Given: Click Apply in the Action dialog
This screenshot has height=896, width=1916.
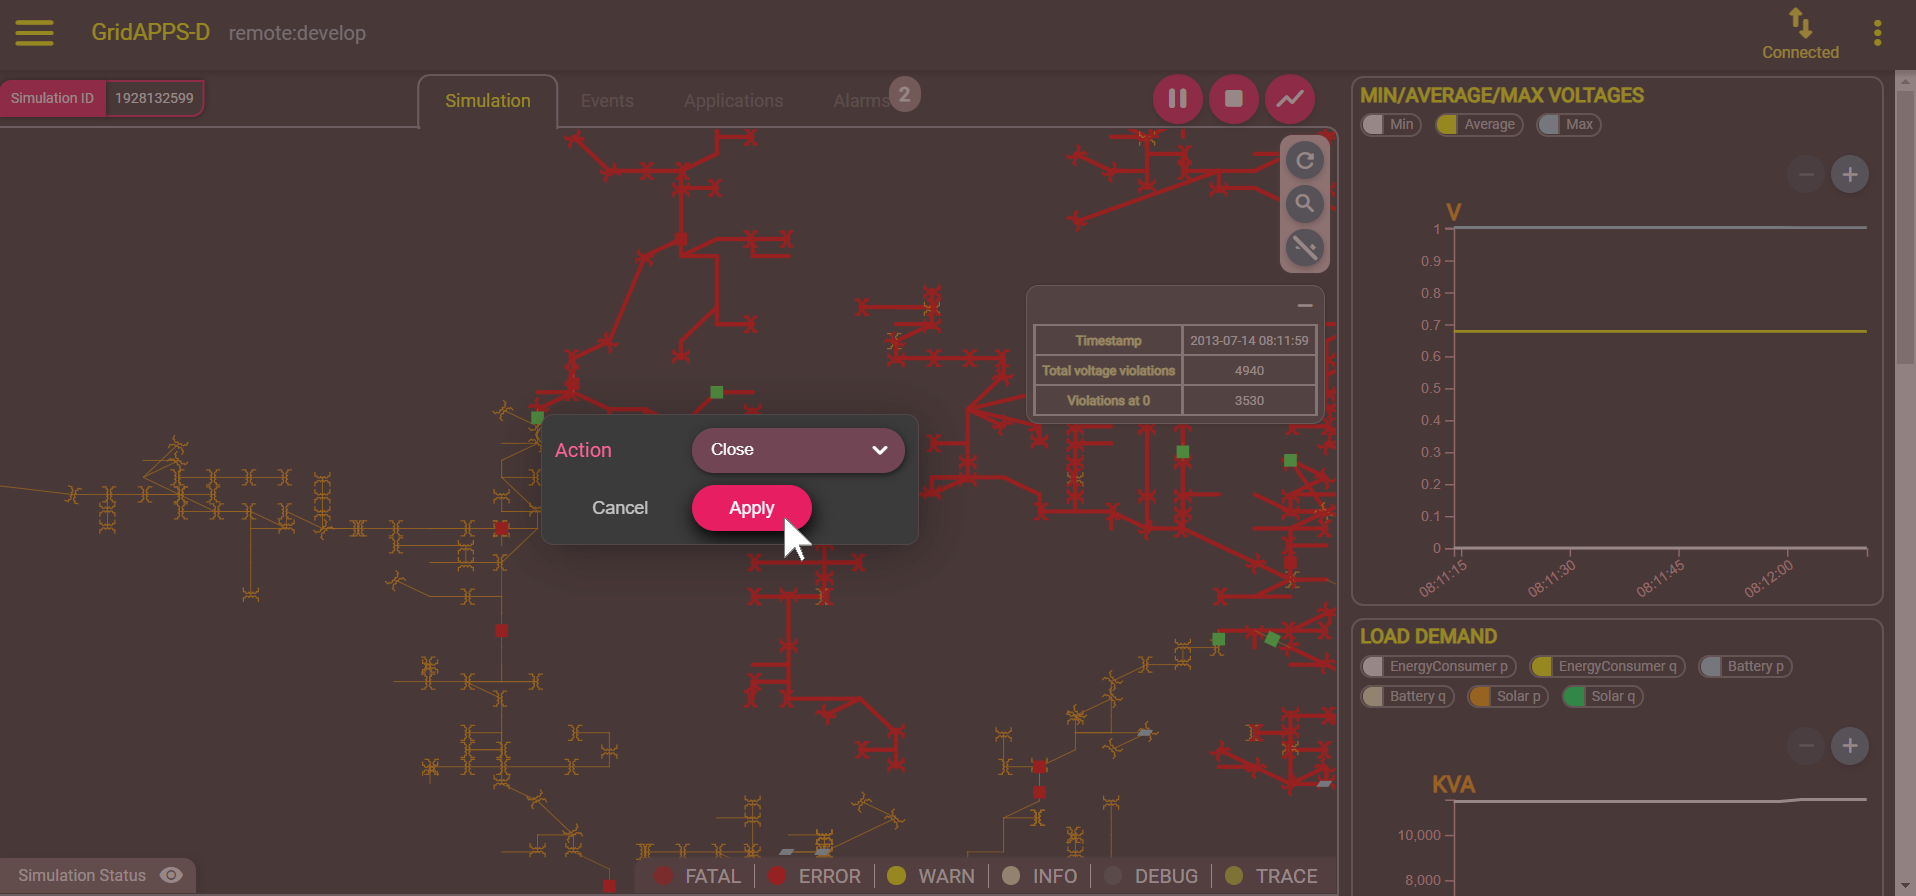Looking at the screenshot, I should pos(751,508).
